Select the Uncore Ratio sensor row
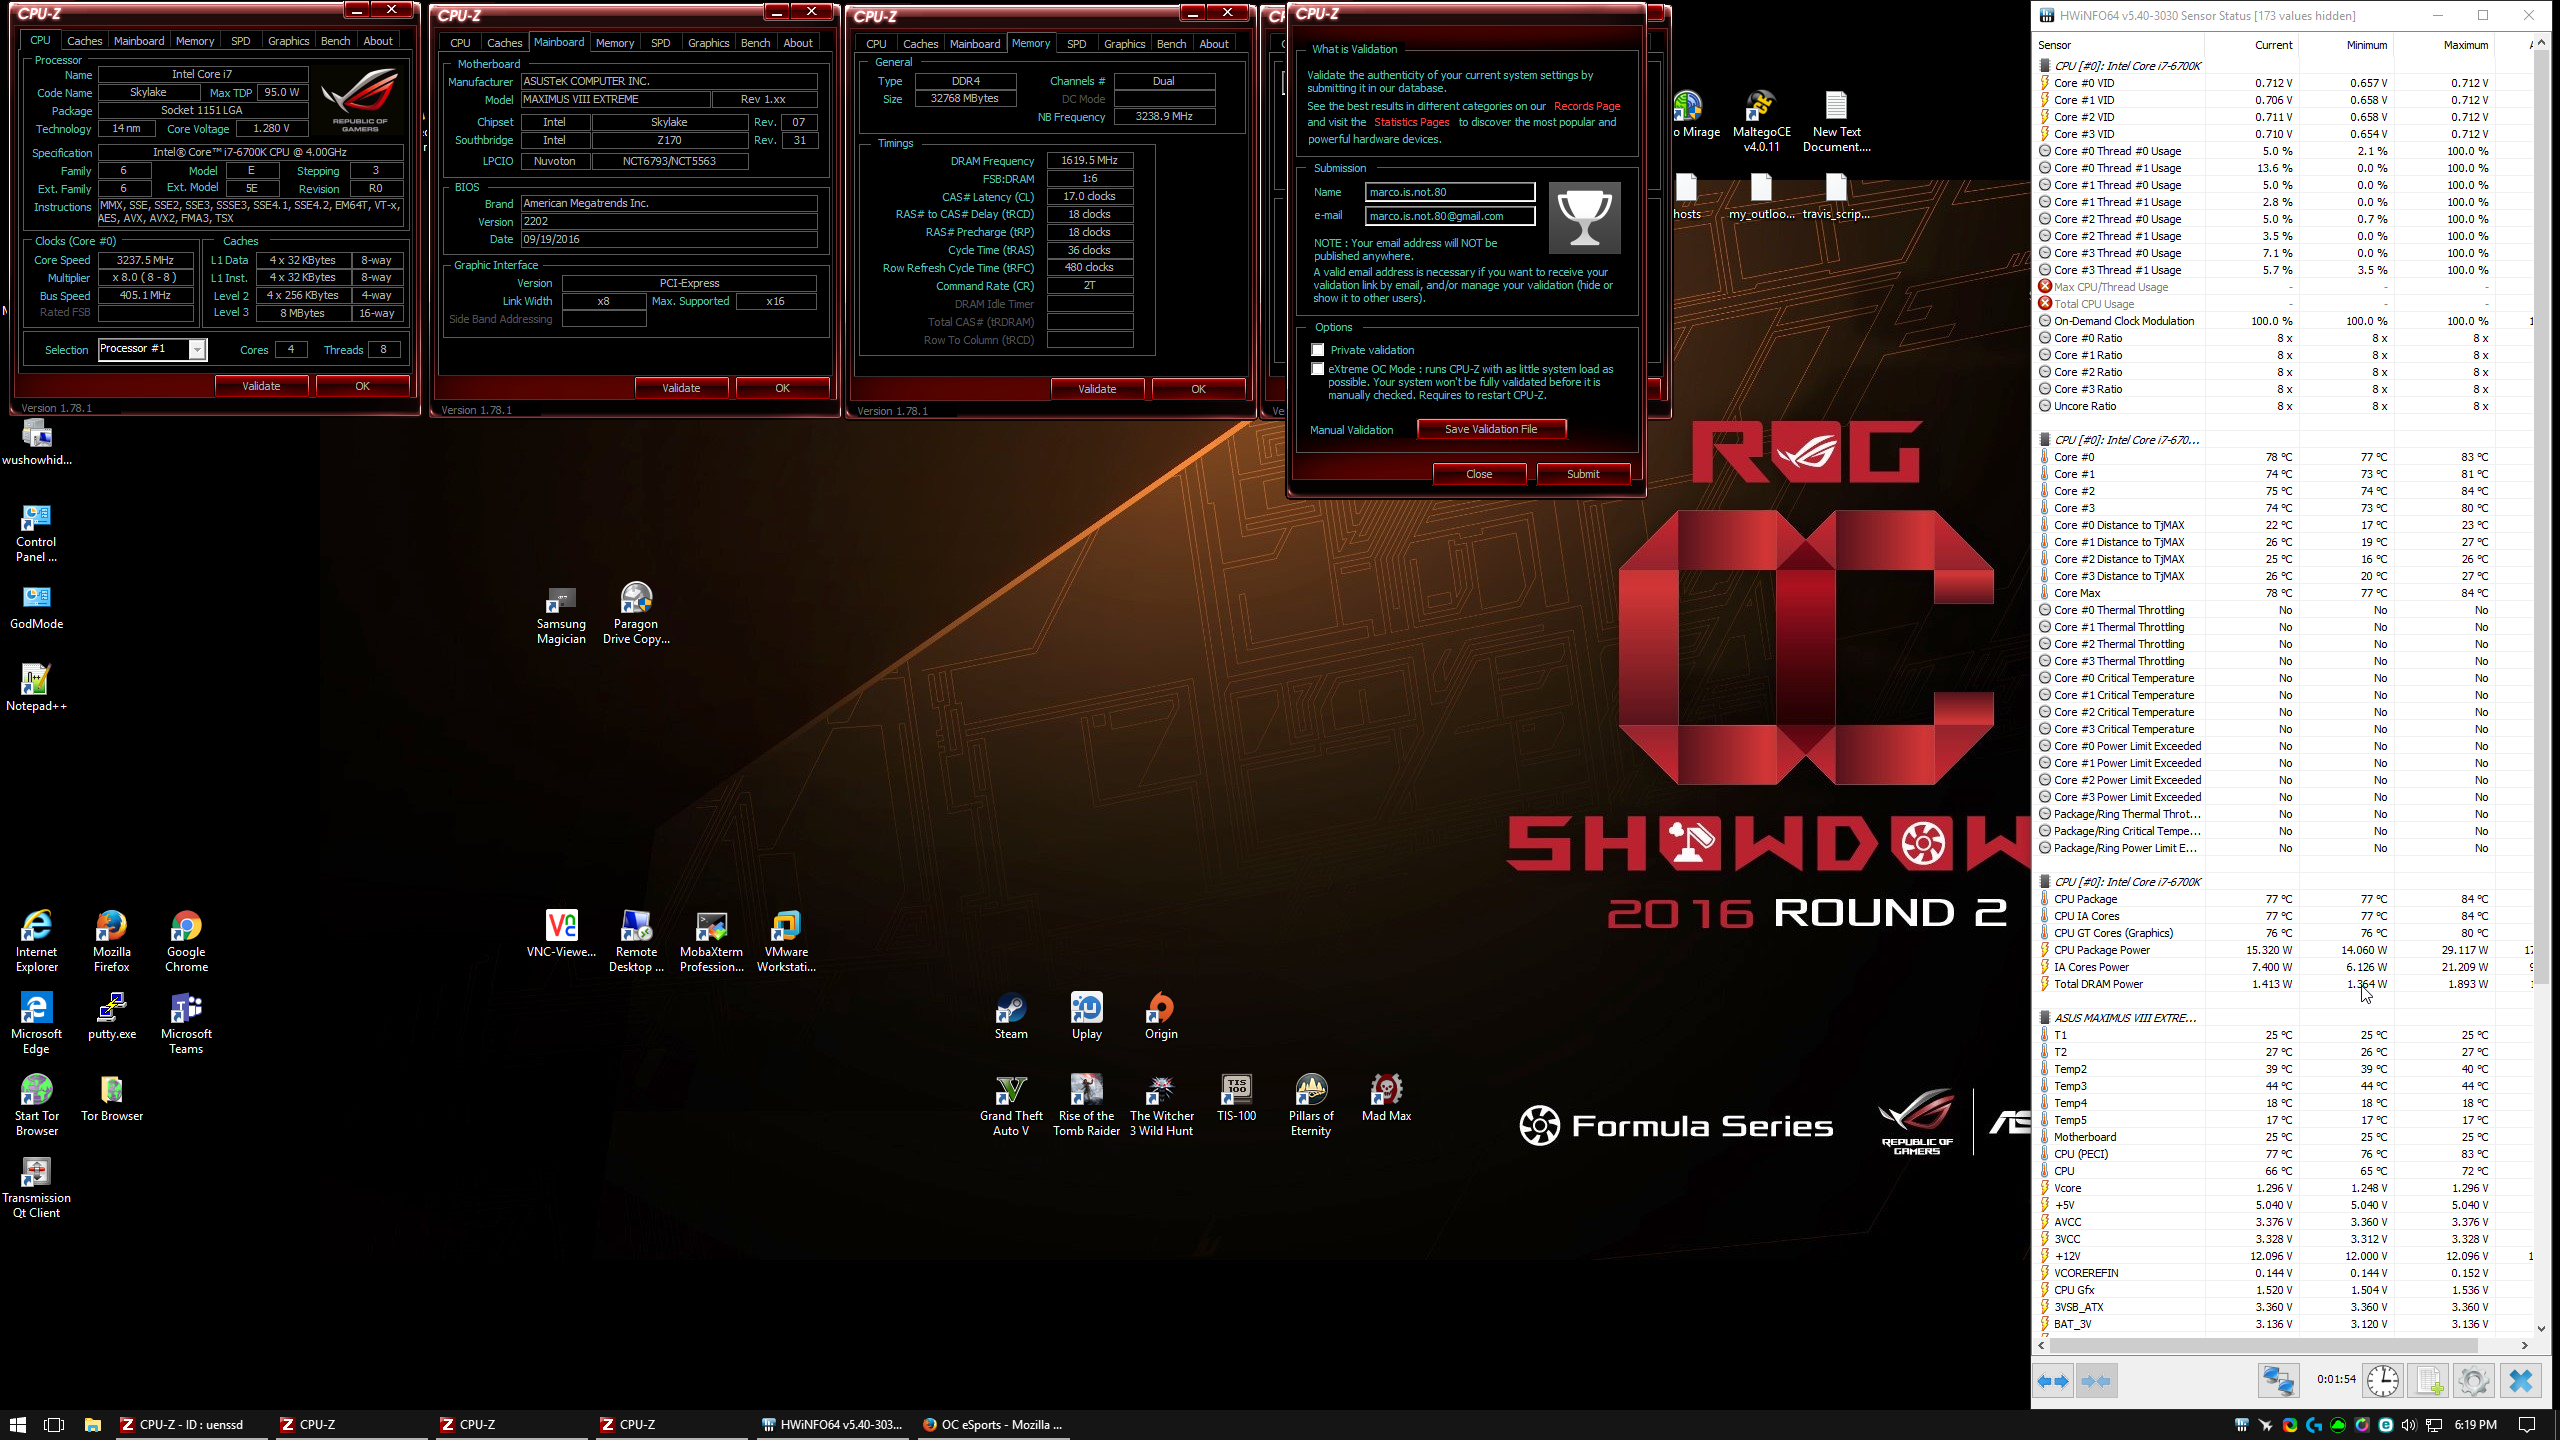Screen dimensions: 2560x1440 2284,406
